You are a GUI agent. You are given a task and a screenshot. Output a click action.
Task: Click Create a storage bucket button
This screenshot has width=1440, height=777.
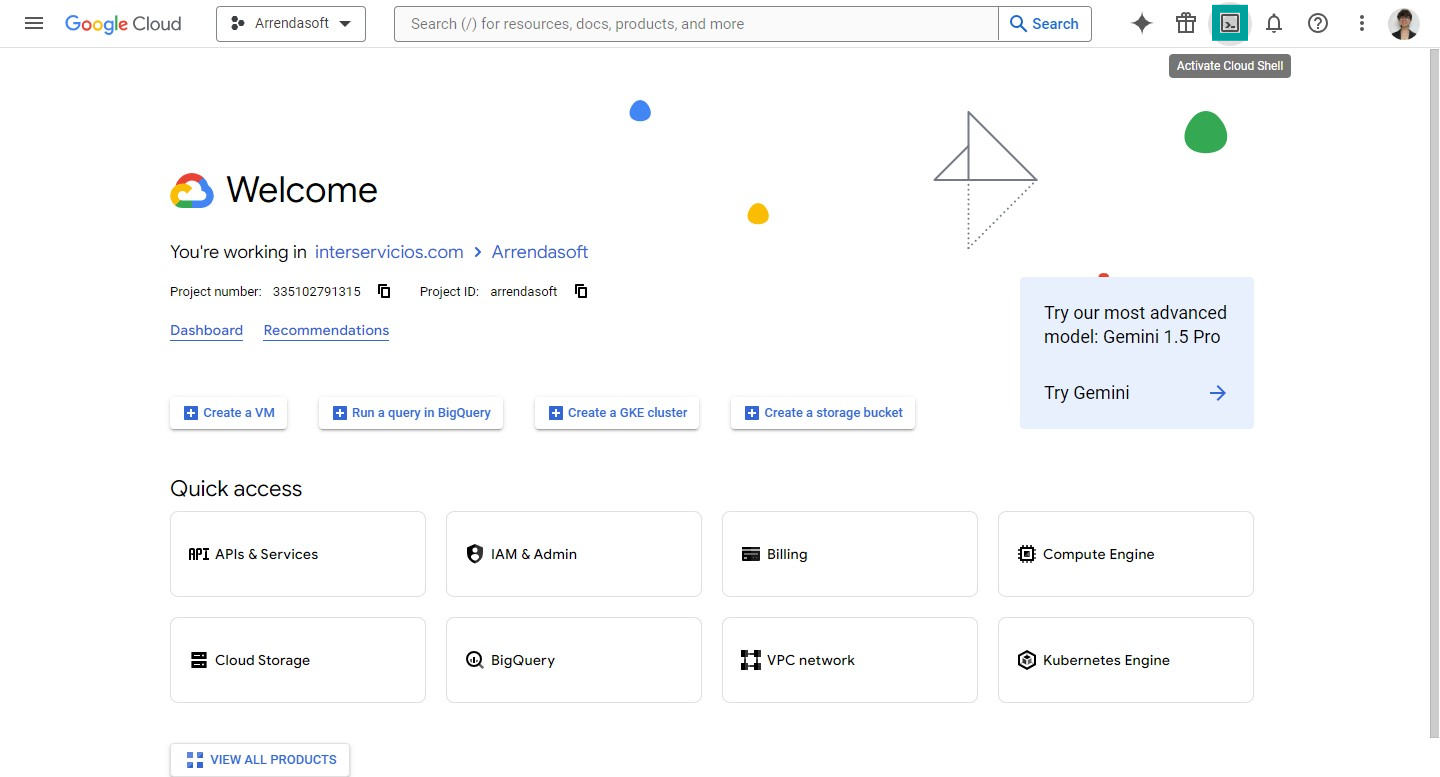click(x=823, y=413)
